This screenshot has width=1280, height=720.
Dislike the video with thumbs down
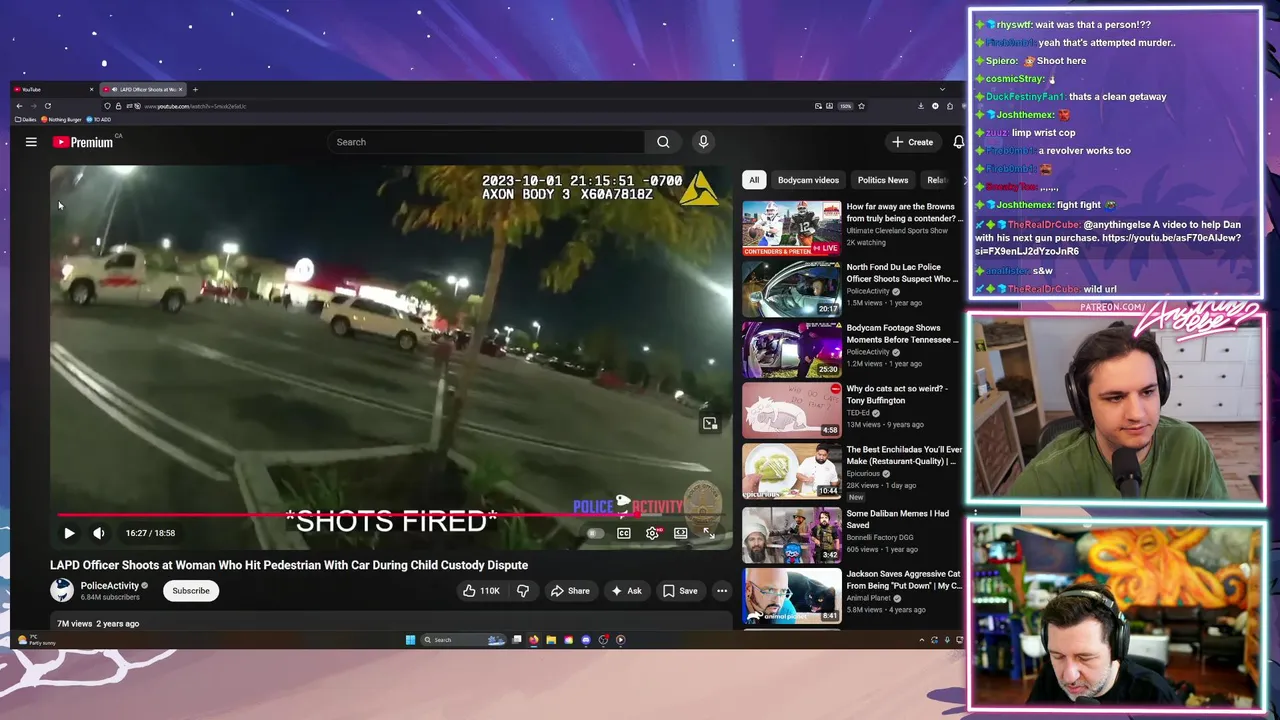[x=522, y=591]
